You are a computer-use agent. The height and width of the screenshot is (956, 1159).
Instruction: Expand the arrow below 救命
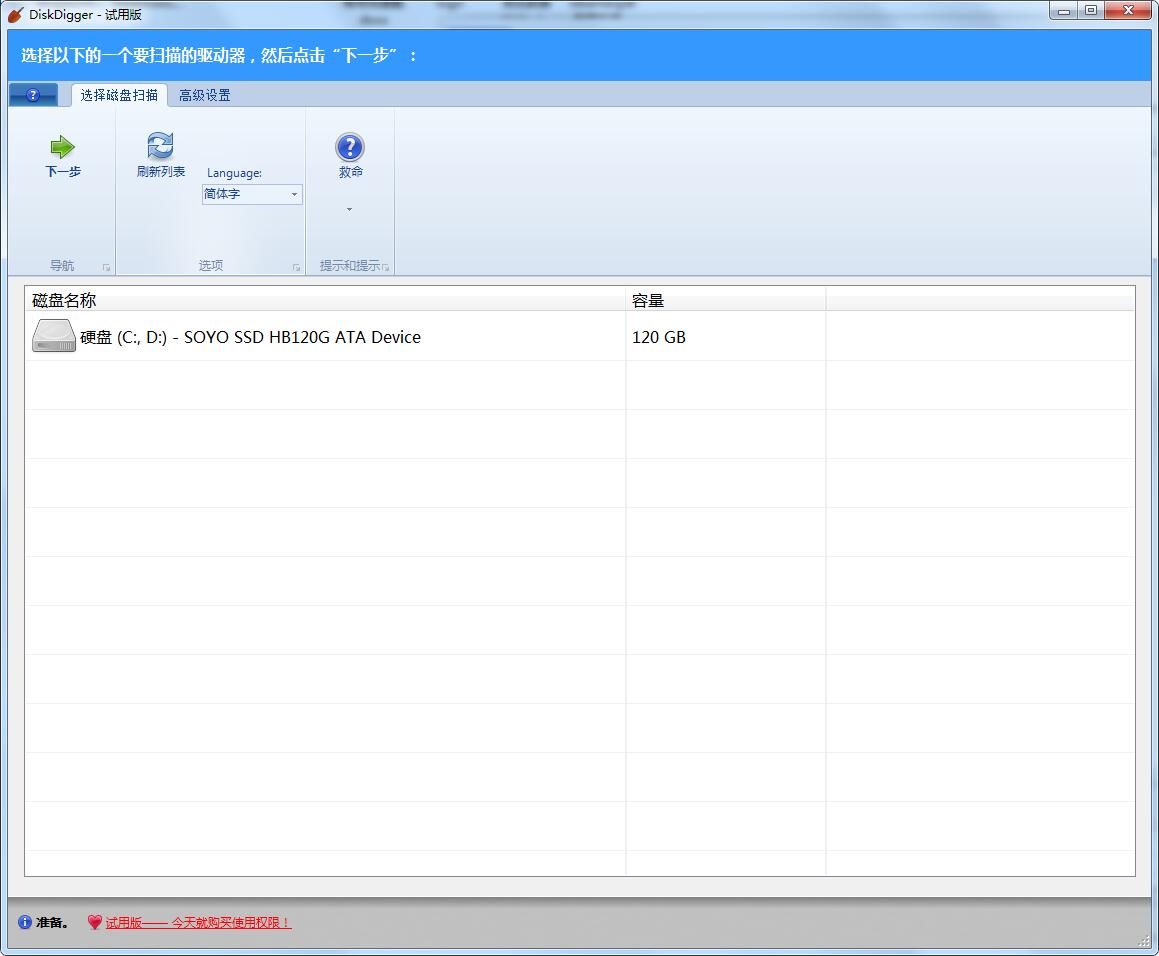click(x=350, y=209)
